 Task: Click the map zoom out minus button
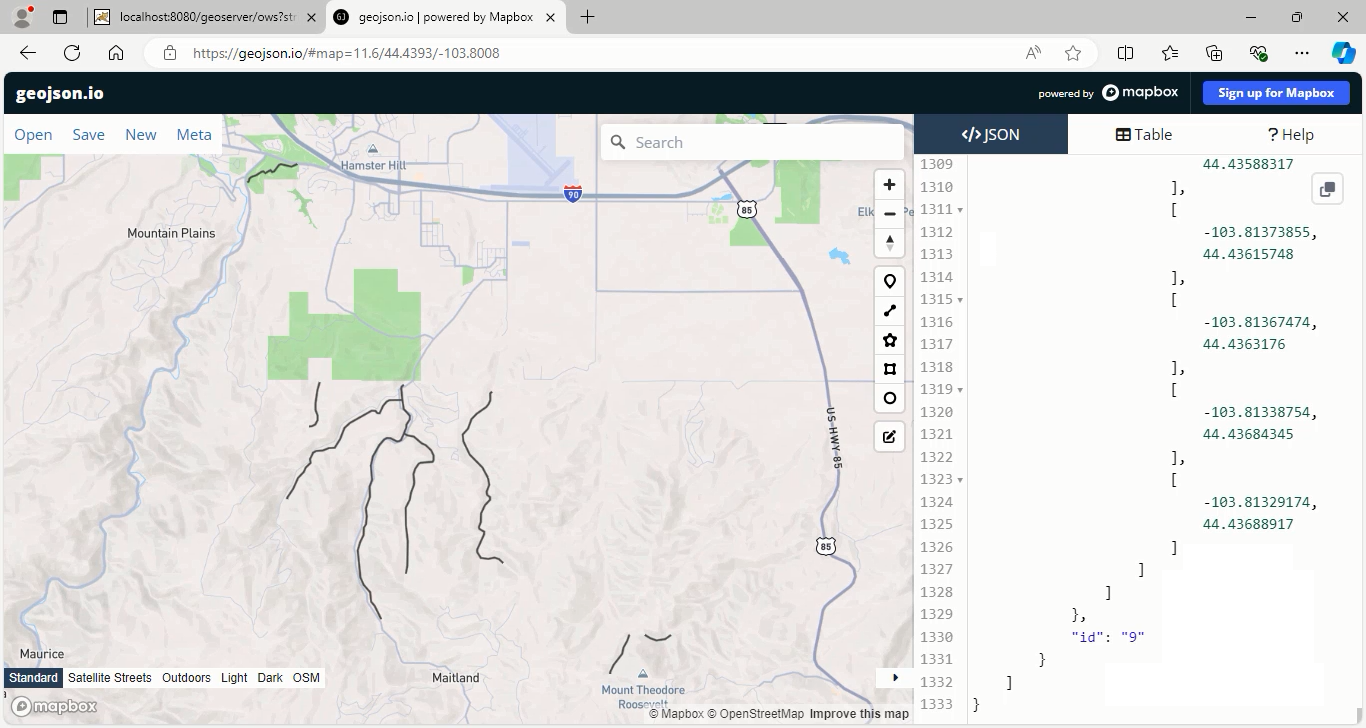[889, 214]
